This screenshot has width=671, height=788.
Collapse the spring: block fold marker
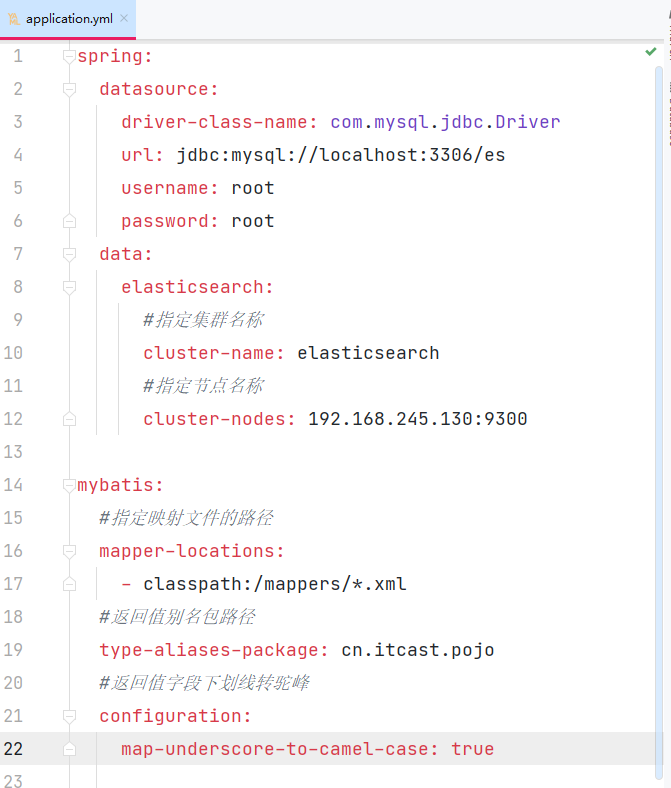[69, 56]
